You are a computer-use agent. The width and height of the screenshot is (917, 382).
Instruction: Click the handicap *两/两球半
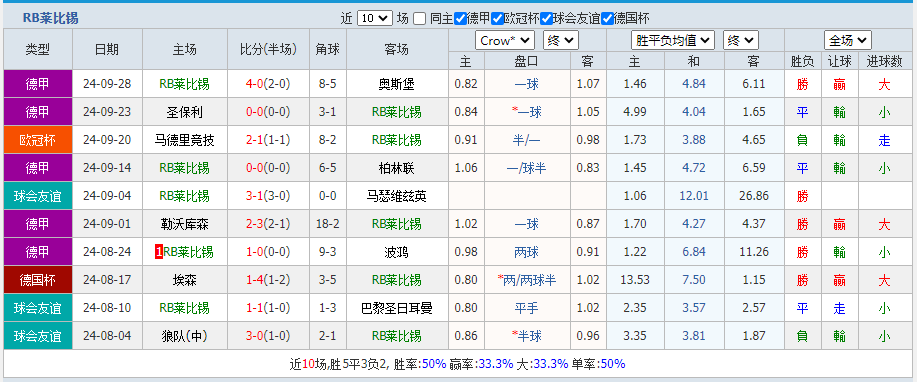click(527, 280)
